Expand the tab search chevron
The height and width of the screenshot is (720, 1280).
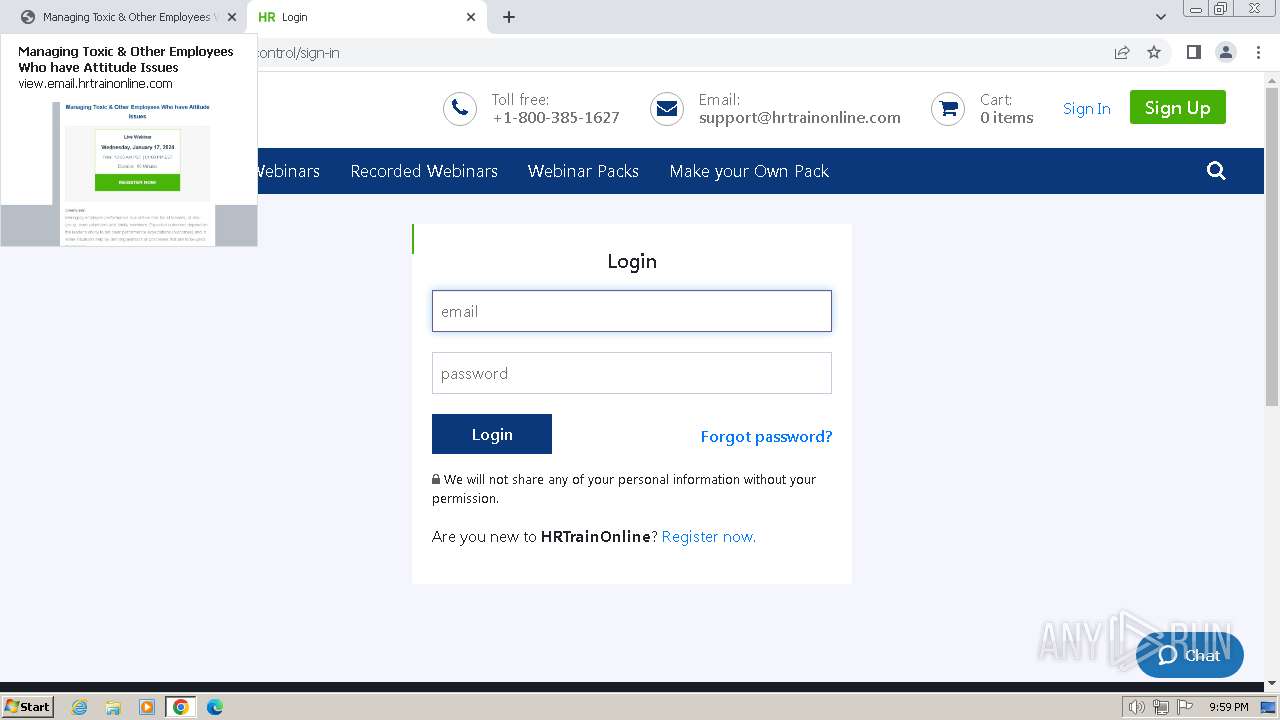tap(1161, 17)
